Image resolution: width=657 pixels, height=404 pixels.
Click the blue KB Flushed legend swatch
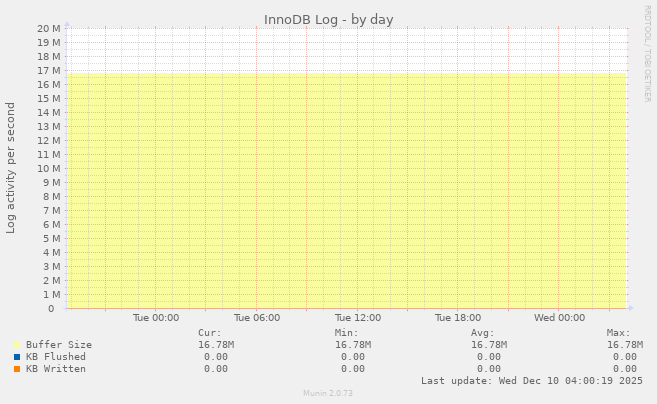click(17, 357)
